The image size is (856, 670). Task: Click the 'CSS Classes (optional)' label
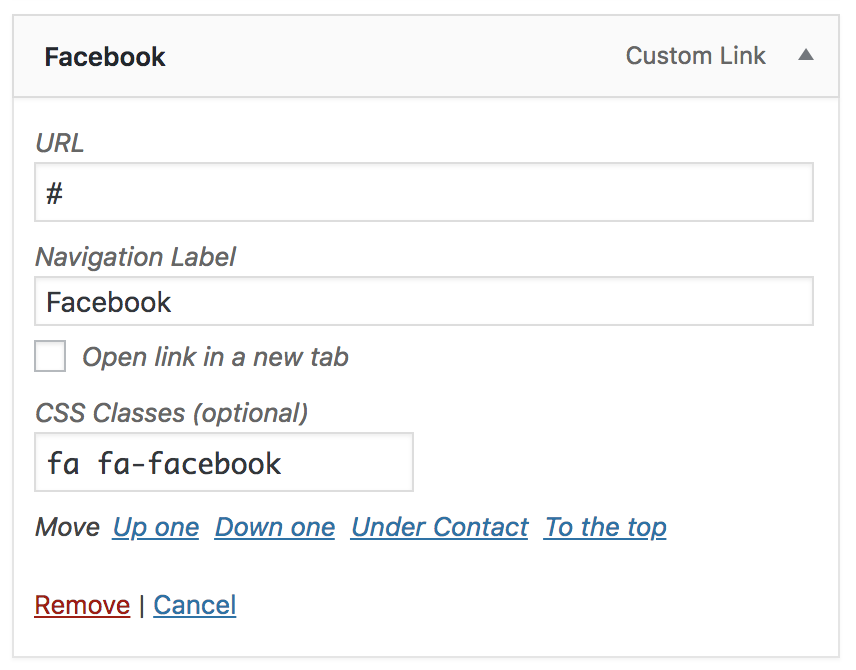coord(172,412)
